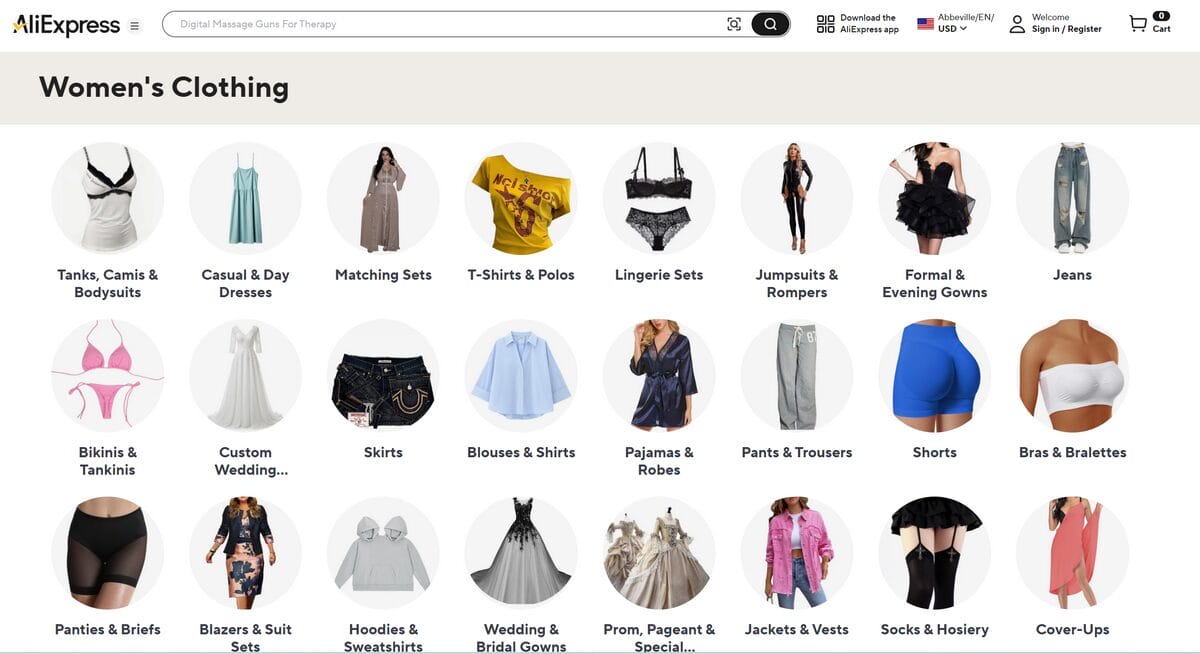Open the Skirts category image
1200x654 pixels.
click(383, 375)
